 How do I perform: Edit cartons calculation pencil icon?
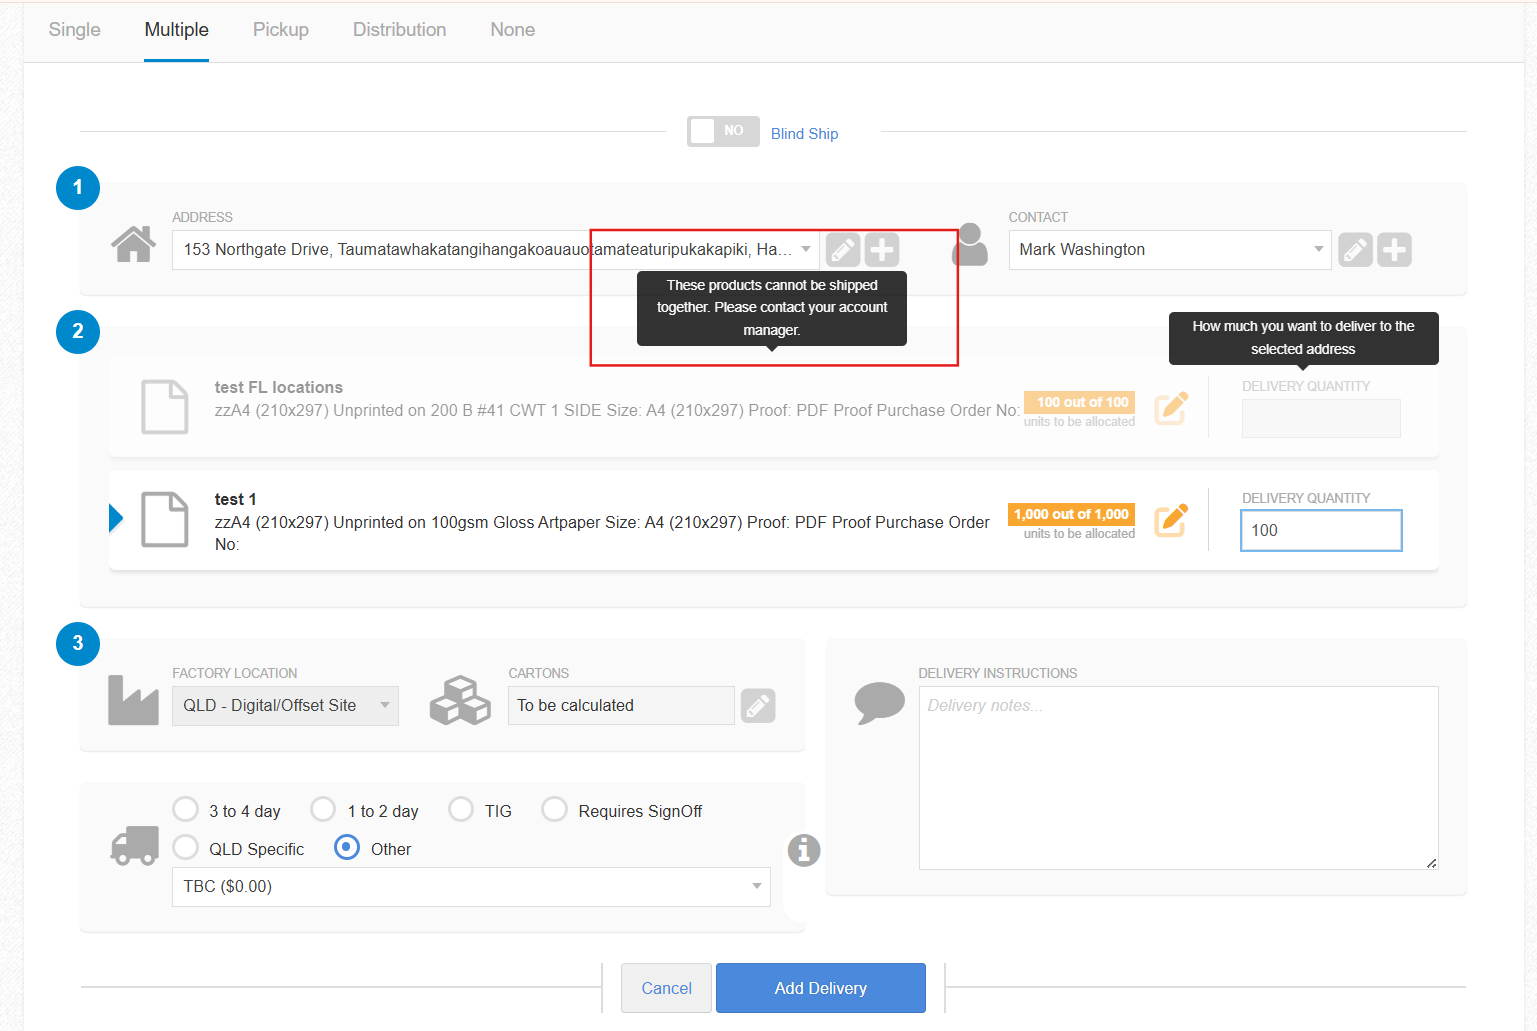pyautogui.click(x=758, y=706)
